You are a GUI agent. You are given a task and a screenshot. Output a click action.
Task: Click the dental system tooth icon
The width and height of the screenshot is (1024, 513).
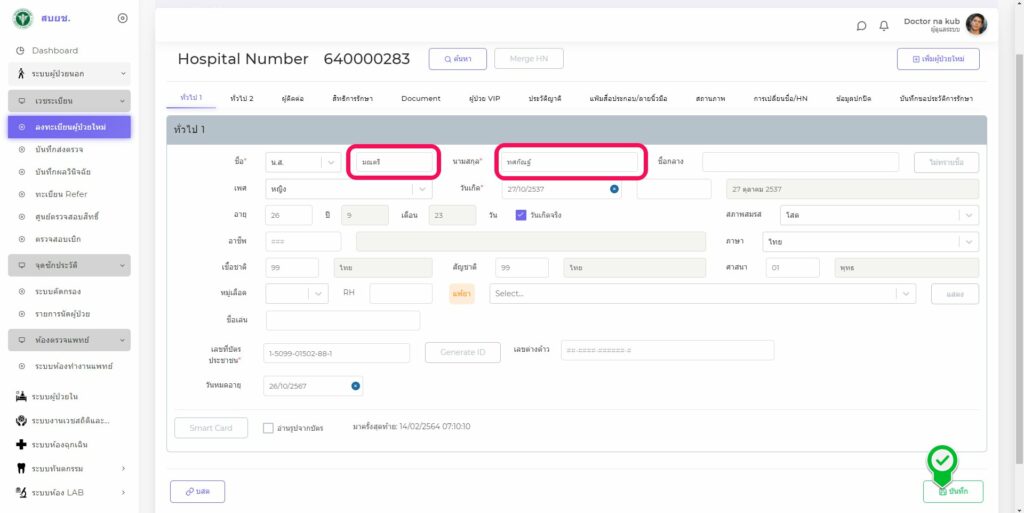click(21, 468)
